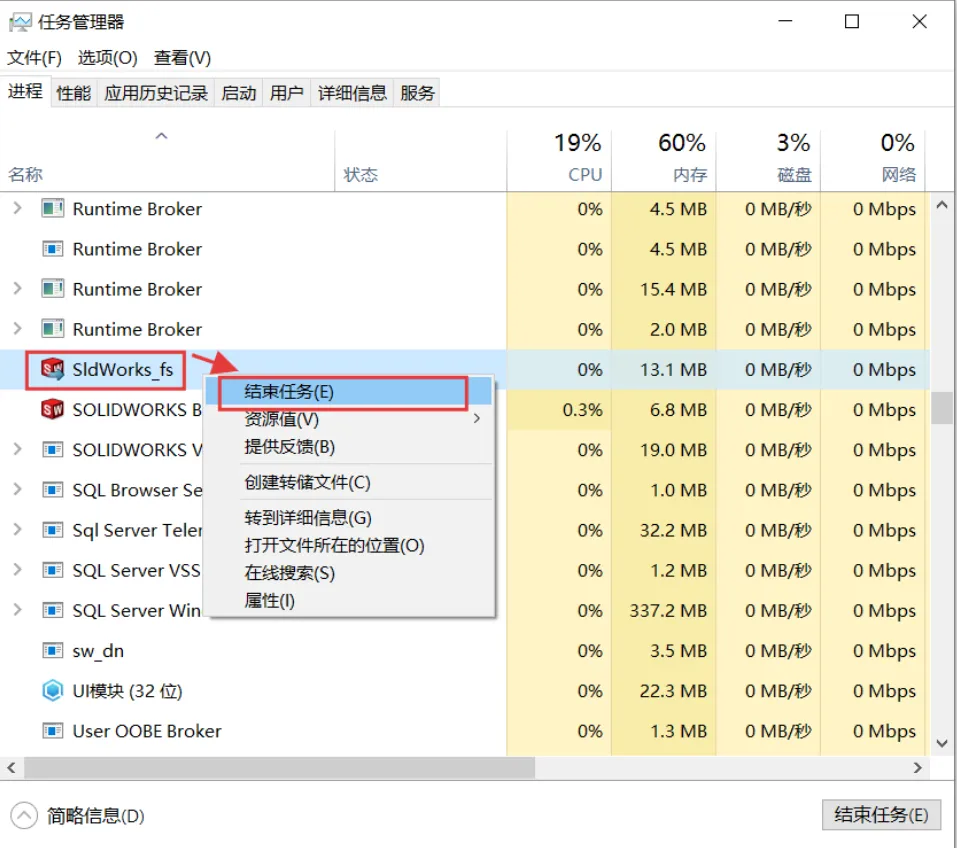Choose 提供反馈(B) in the context menu
Screen dimensions: 957x848
click(348, 447)
